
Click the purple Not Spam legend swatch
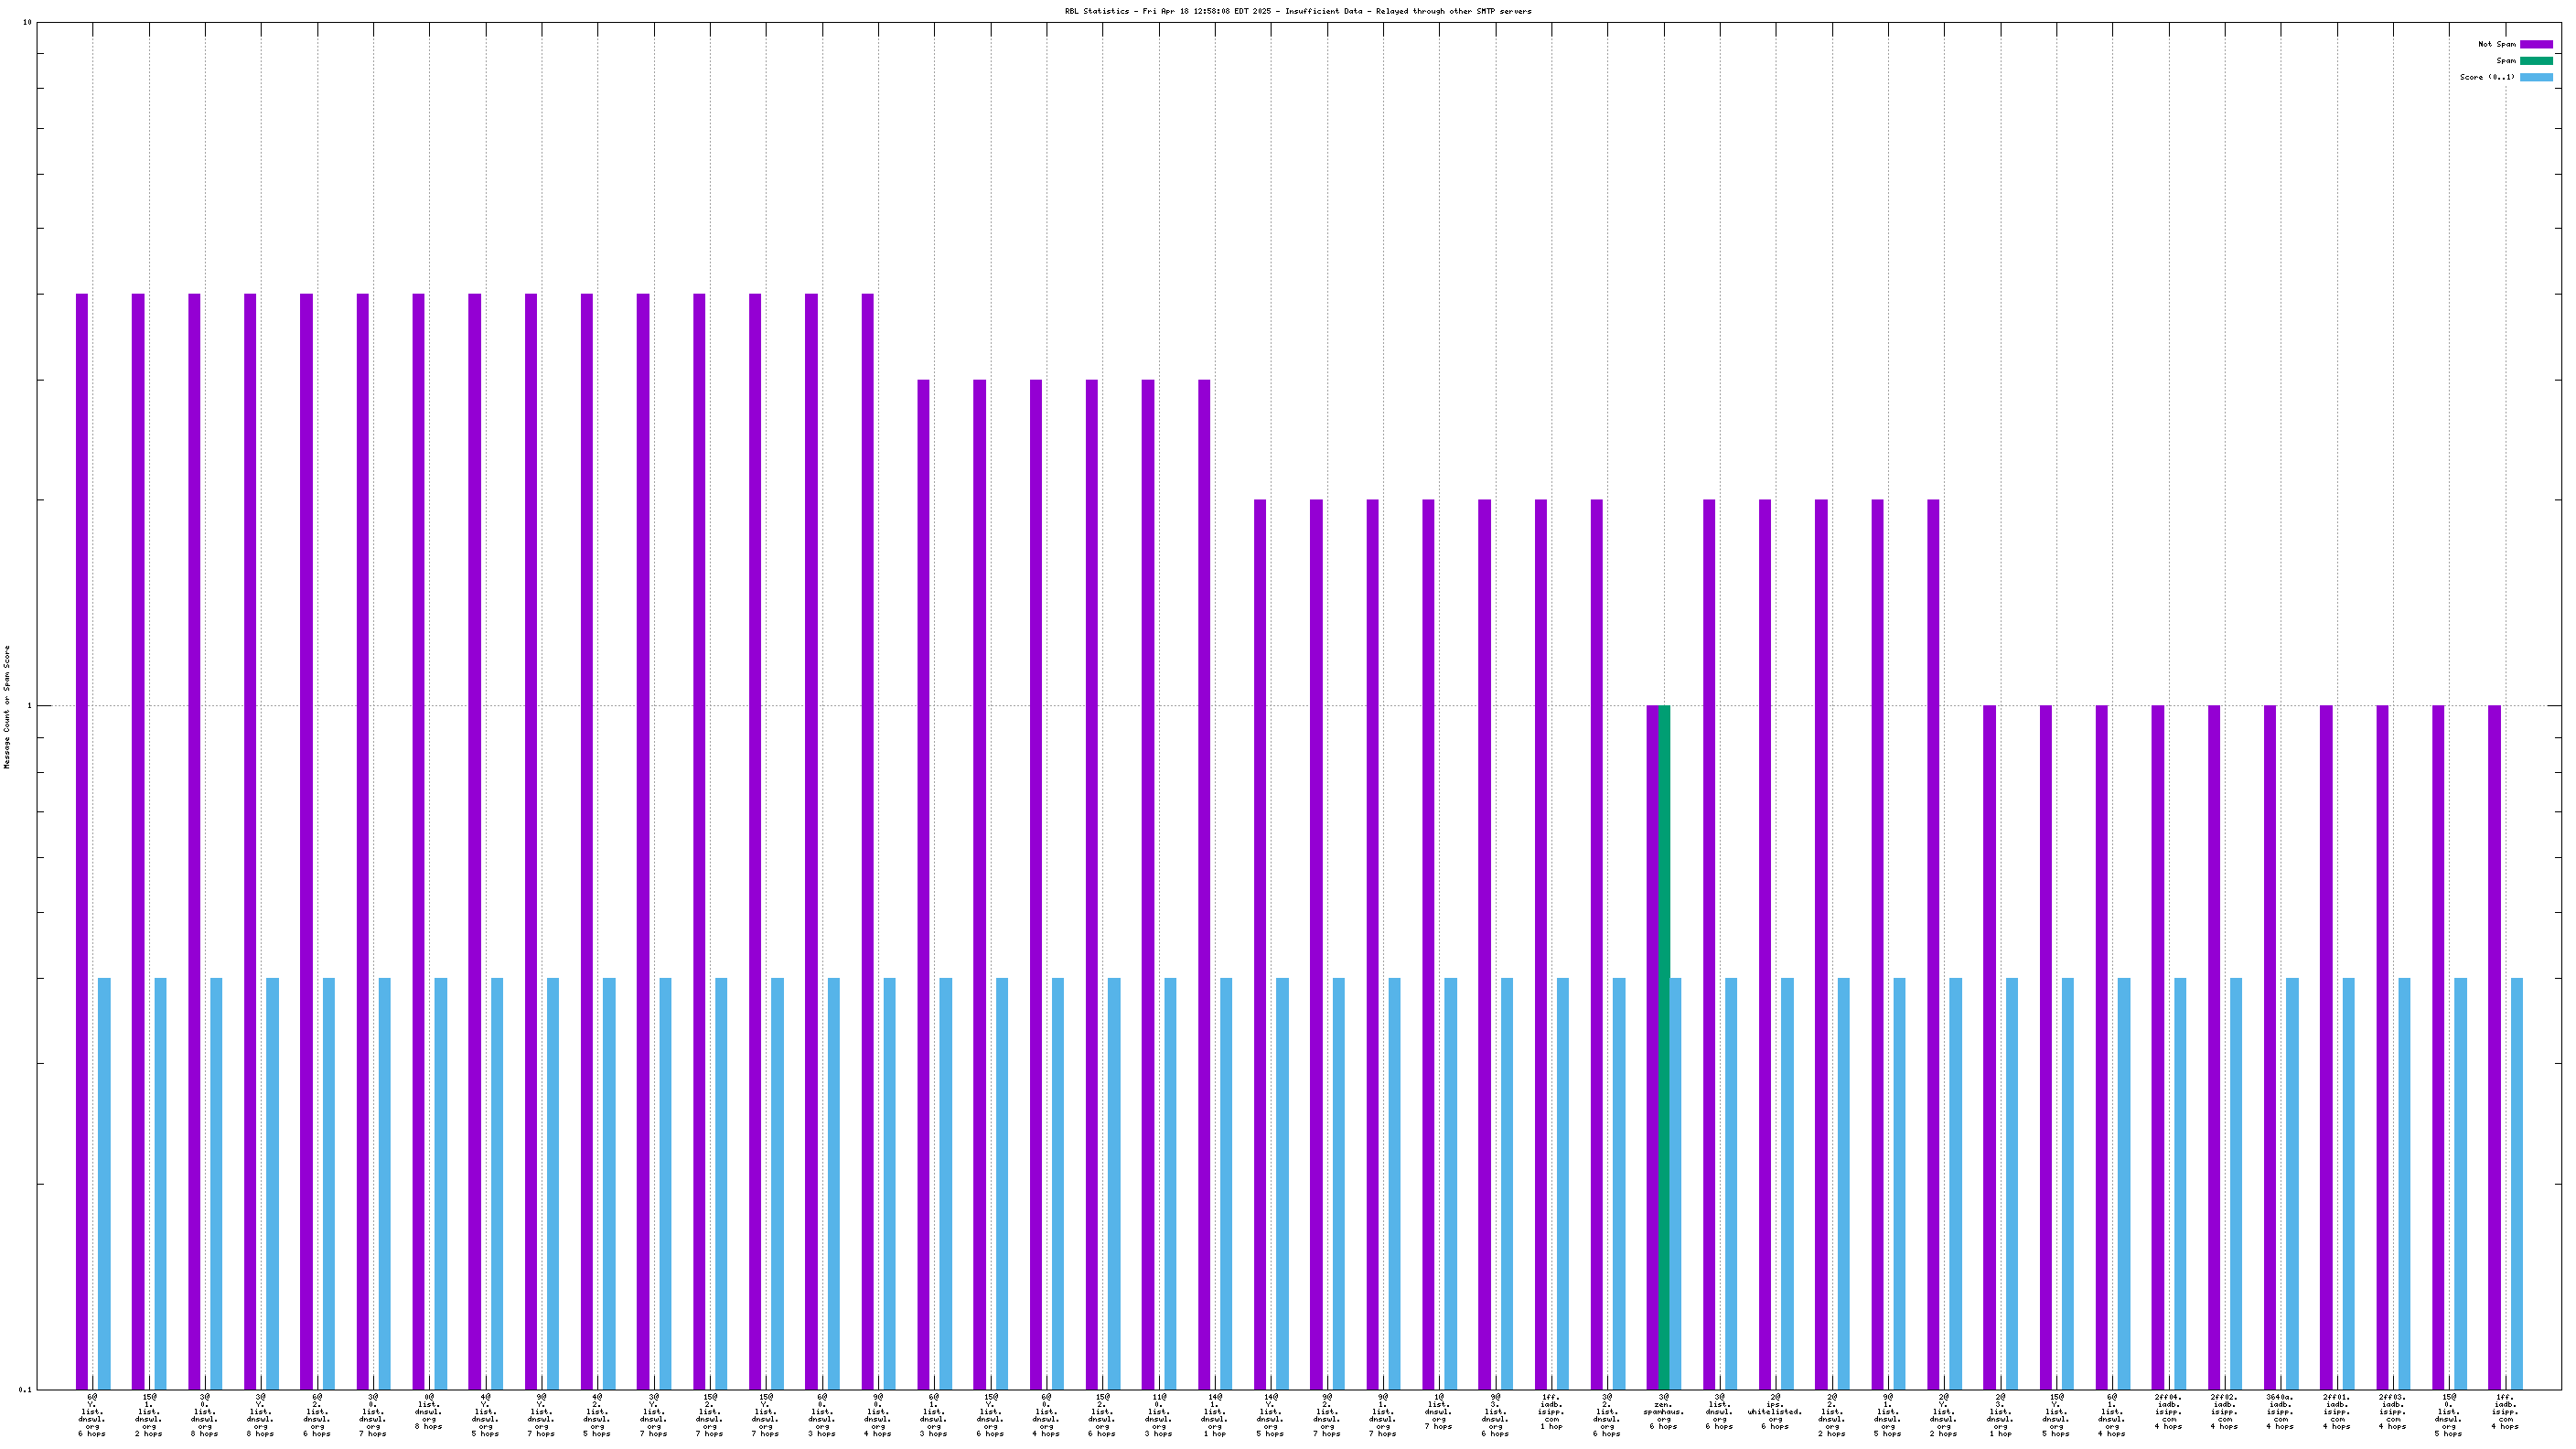click(x=2535, y=44)
